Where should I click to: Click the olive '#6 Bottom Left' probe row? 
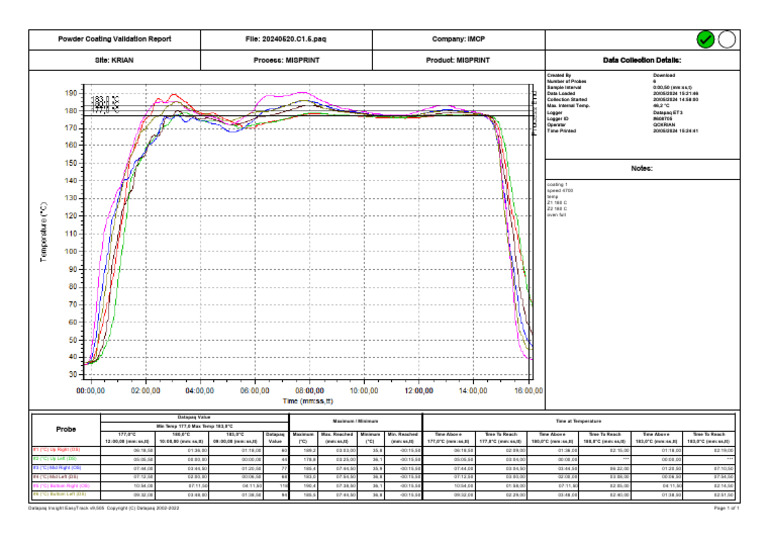(384, 495)
